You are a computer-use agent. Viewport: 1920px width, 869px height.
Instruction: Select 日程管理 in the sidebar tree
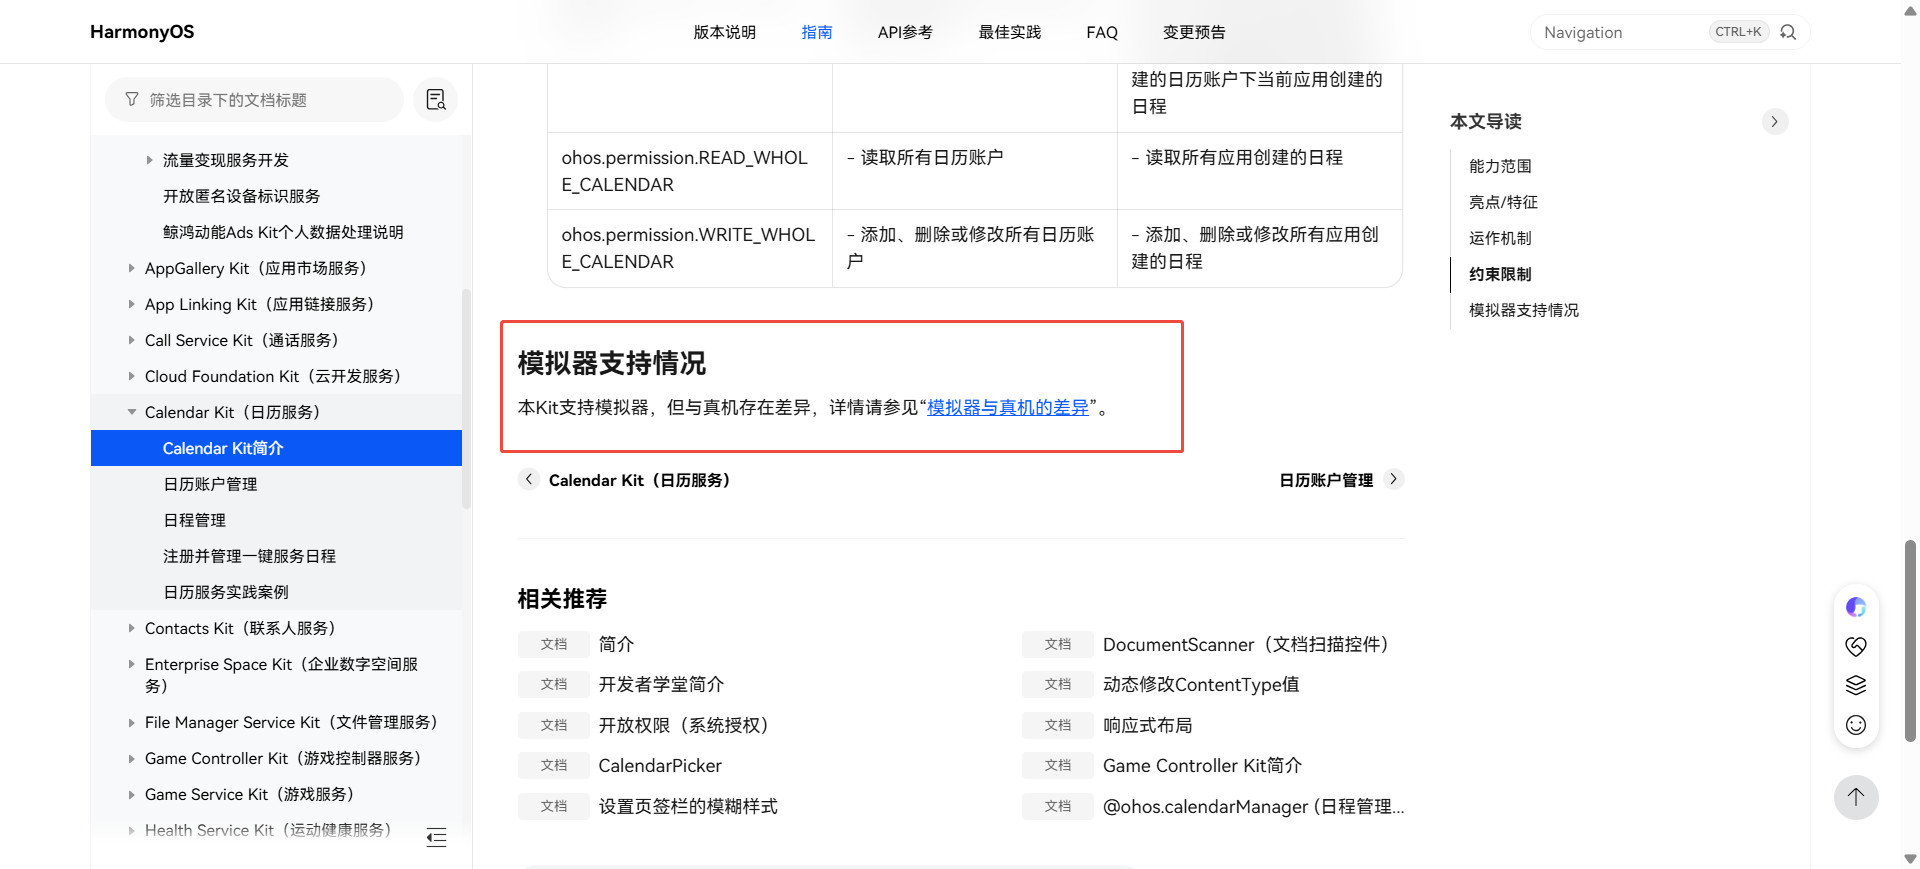click(195, 520)
